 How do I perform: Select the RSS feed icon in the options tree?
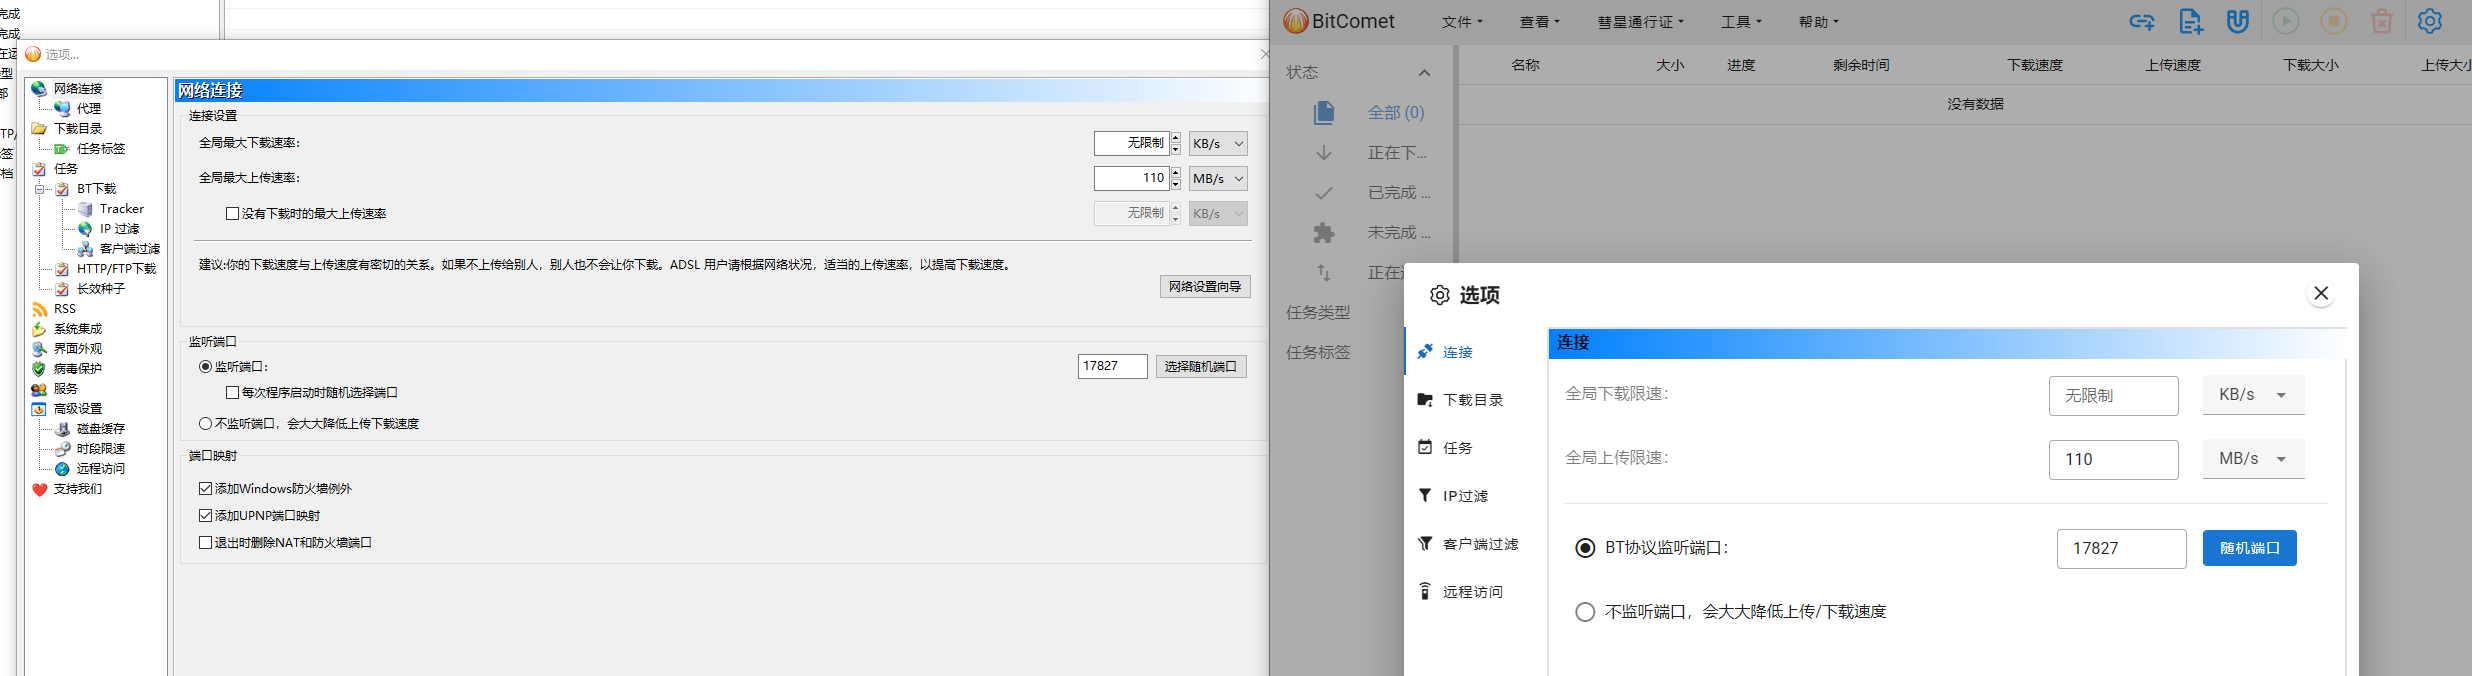pos(39,309)
